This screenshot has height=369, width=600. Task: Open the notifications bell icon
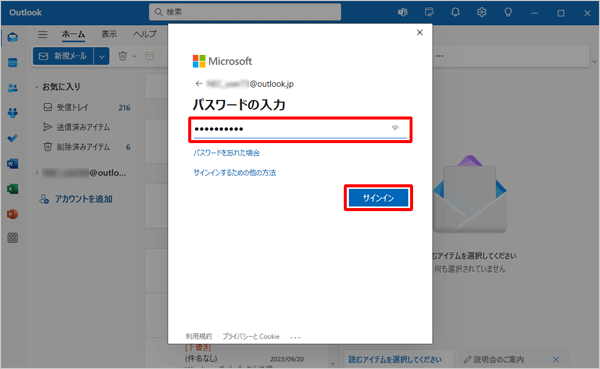[x=455, y=12]
